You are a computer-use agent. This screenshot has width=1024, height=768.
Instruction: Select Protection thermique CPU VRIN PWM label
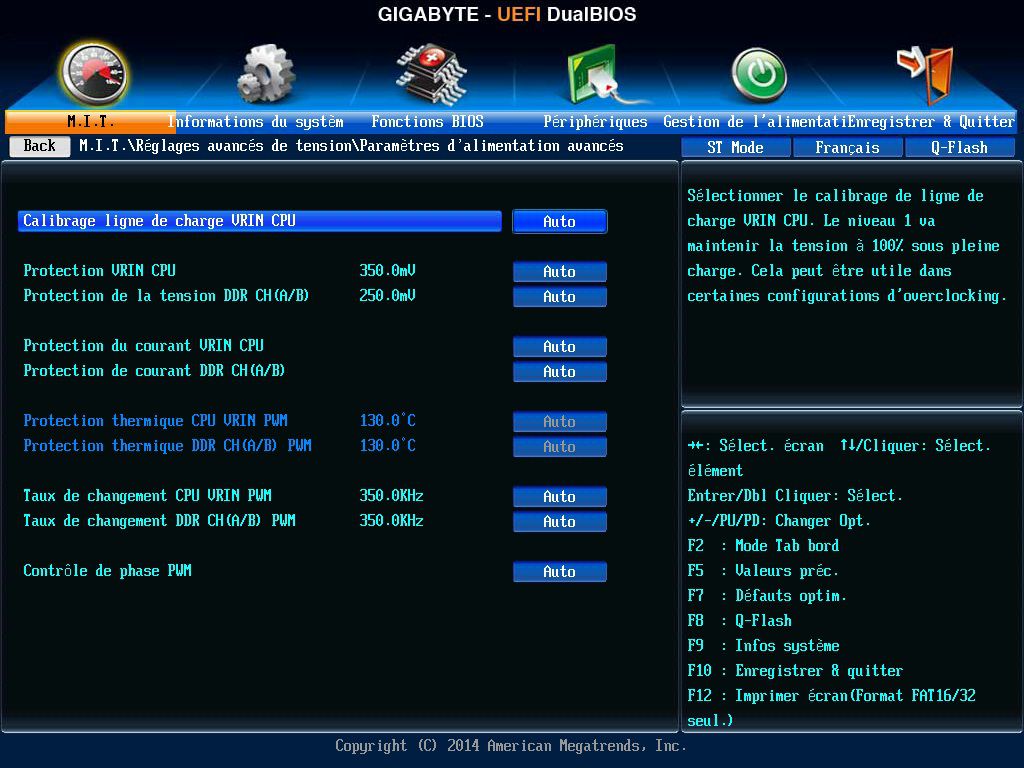[x=155, y=421]
